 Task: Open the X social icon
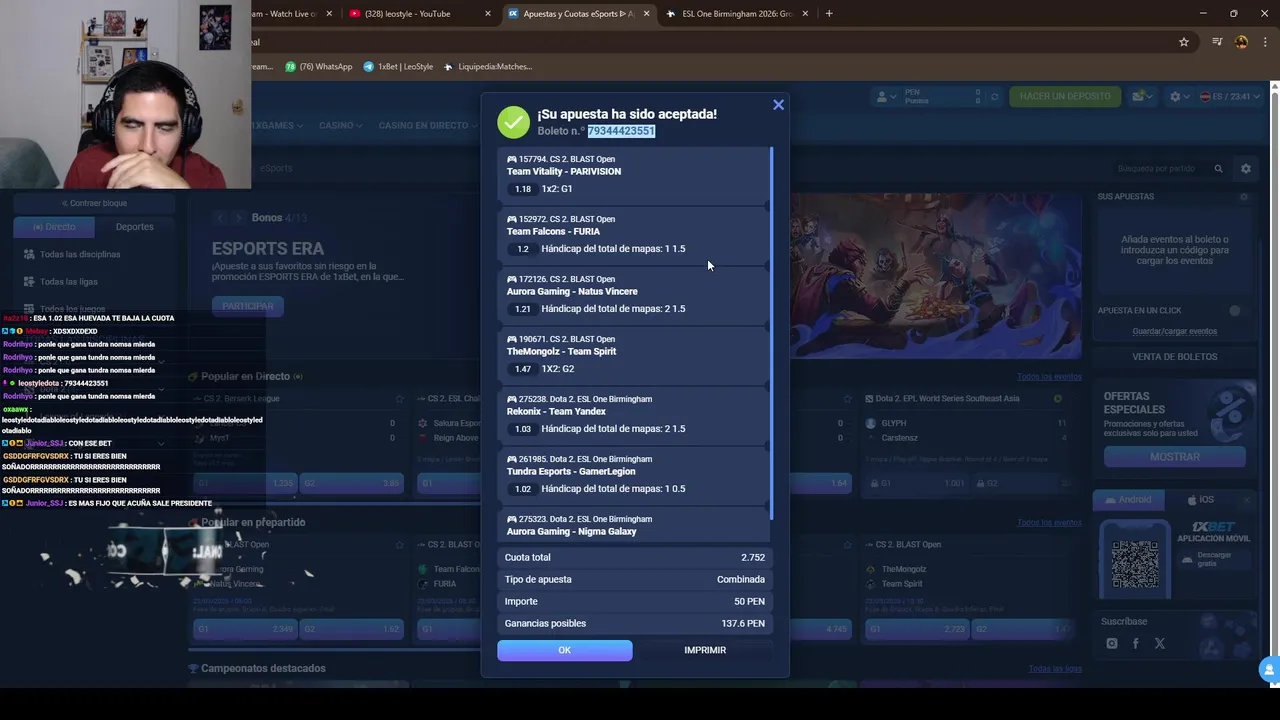tap(1160, 644)
